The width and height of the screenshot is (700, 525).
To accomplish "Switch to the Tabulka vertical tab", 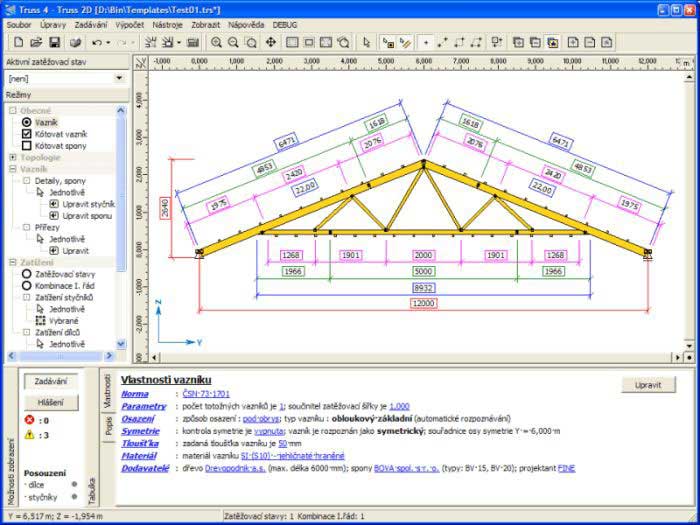I will click(92, 490).
